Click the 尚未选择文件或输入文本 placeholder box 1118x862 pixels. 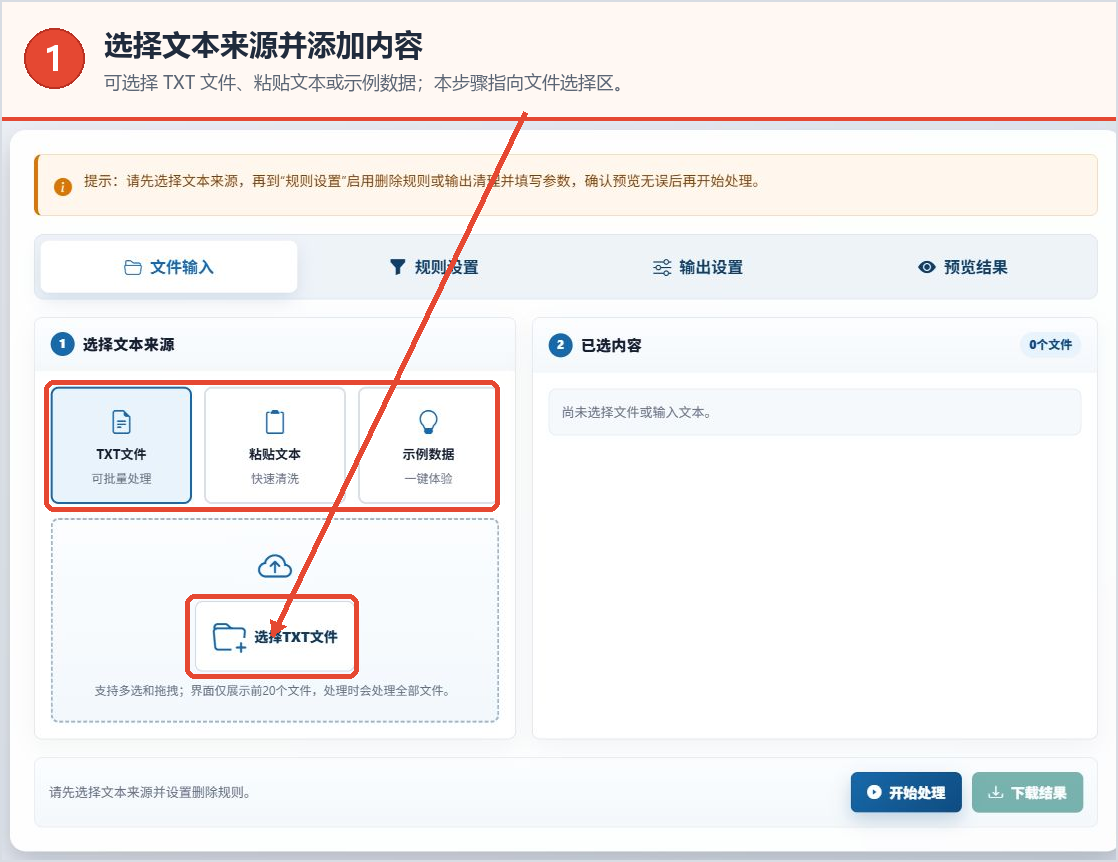coord(814,412)
